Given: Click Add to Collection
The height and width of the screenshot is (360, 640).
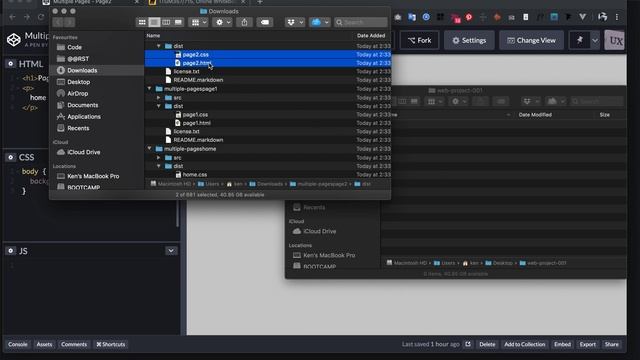Looking at the screenshot, I should pos(524,344).
